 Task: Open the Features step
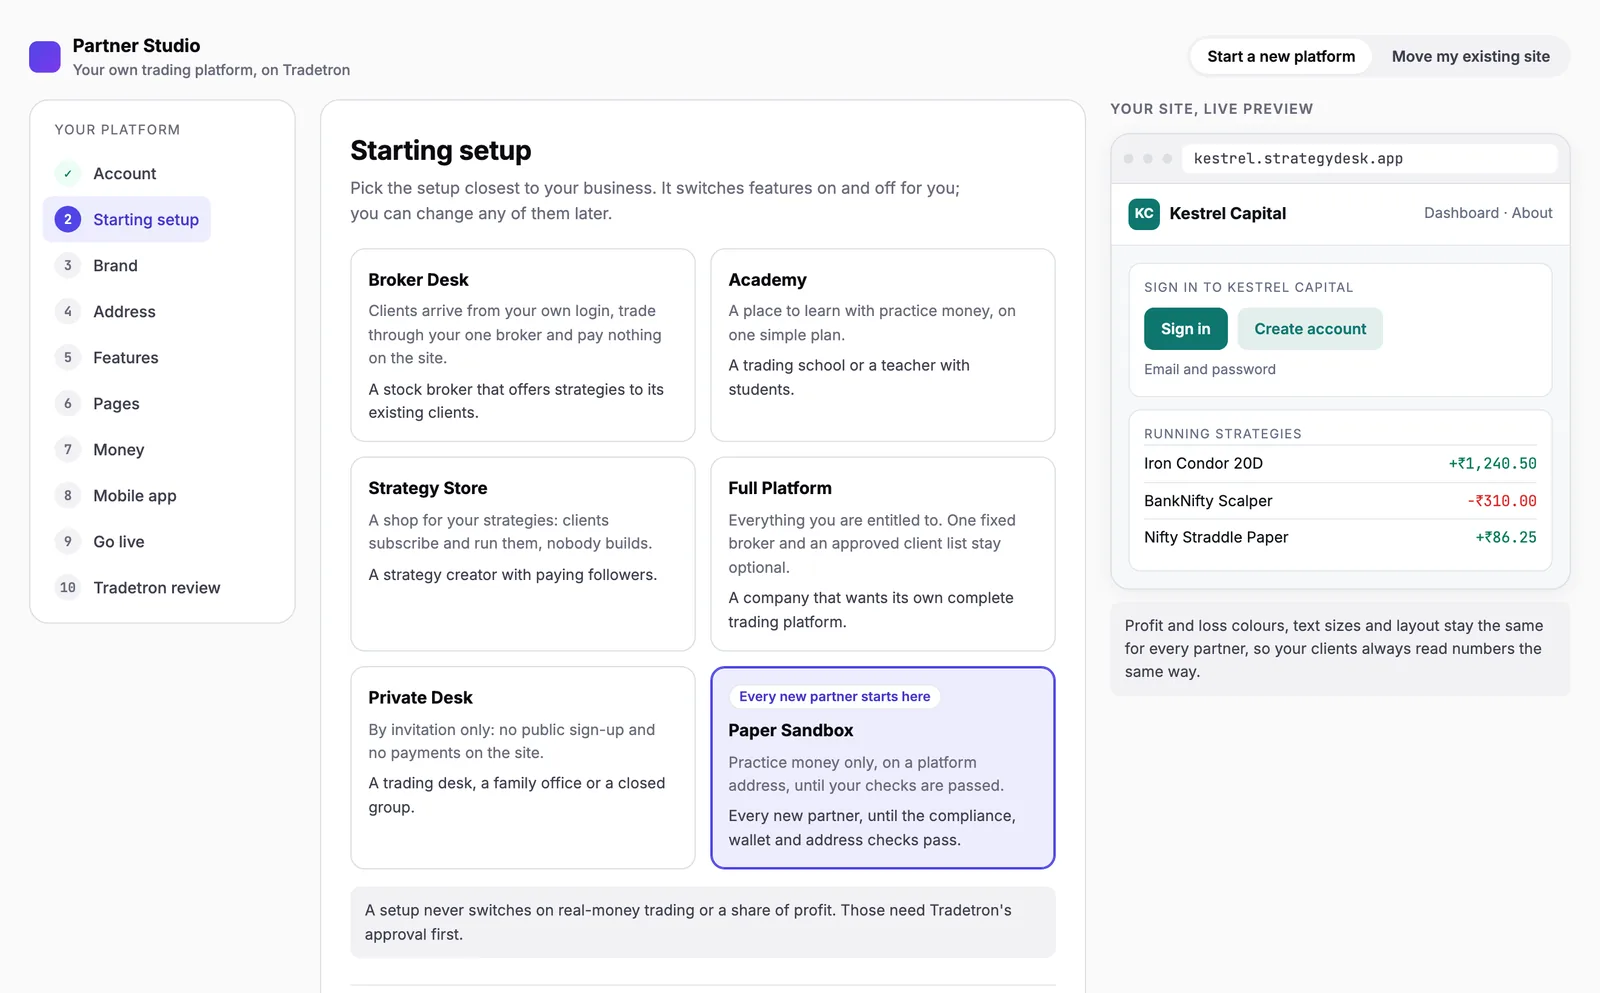click(108, 358)
